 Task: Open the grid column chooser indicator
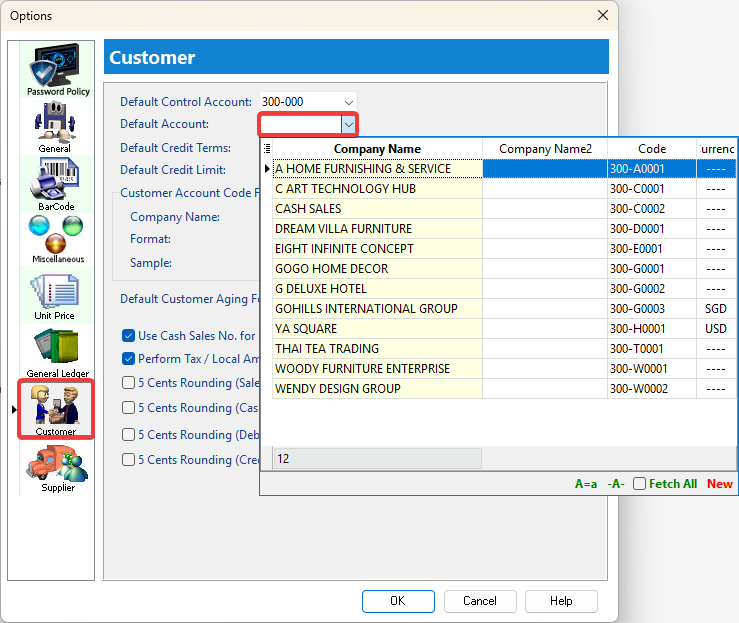pyautogui.click(x=267, y=149)
